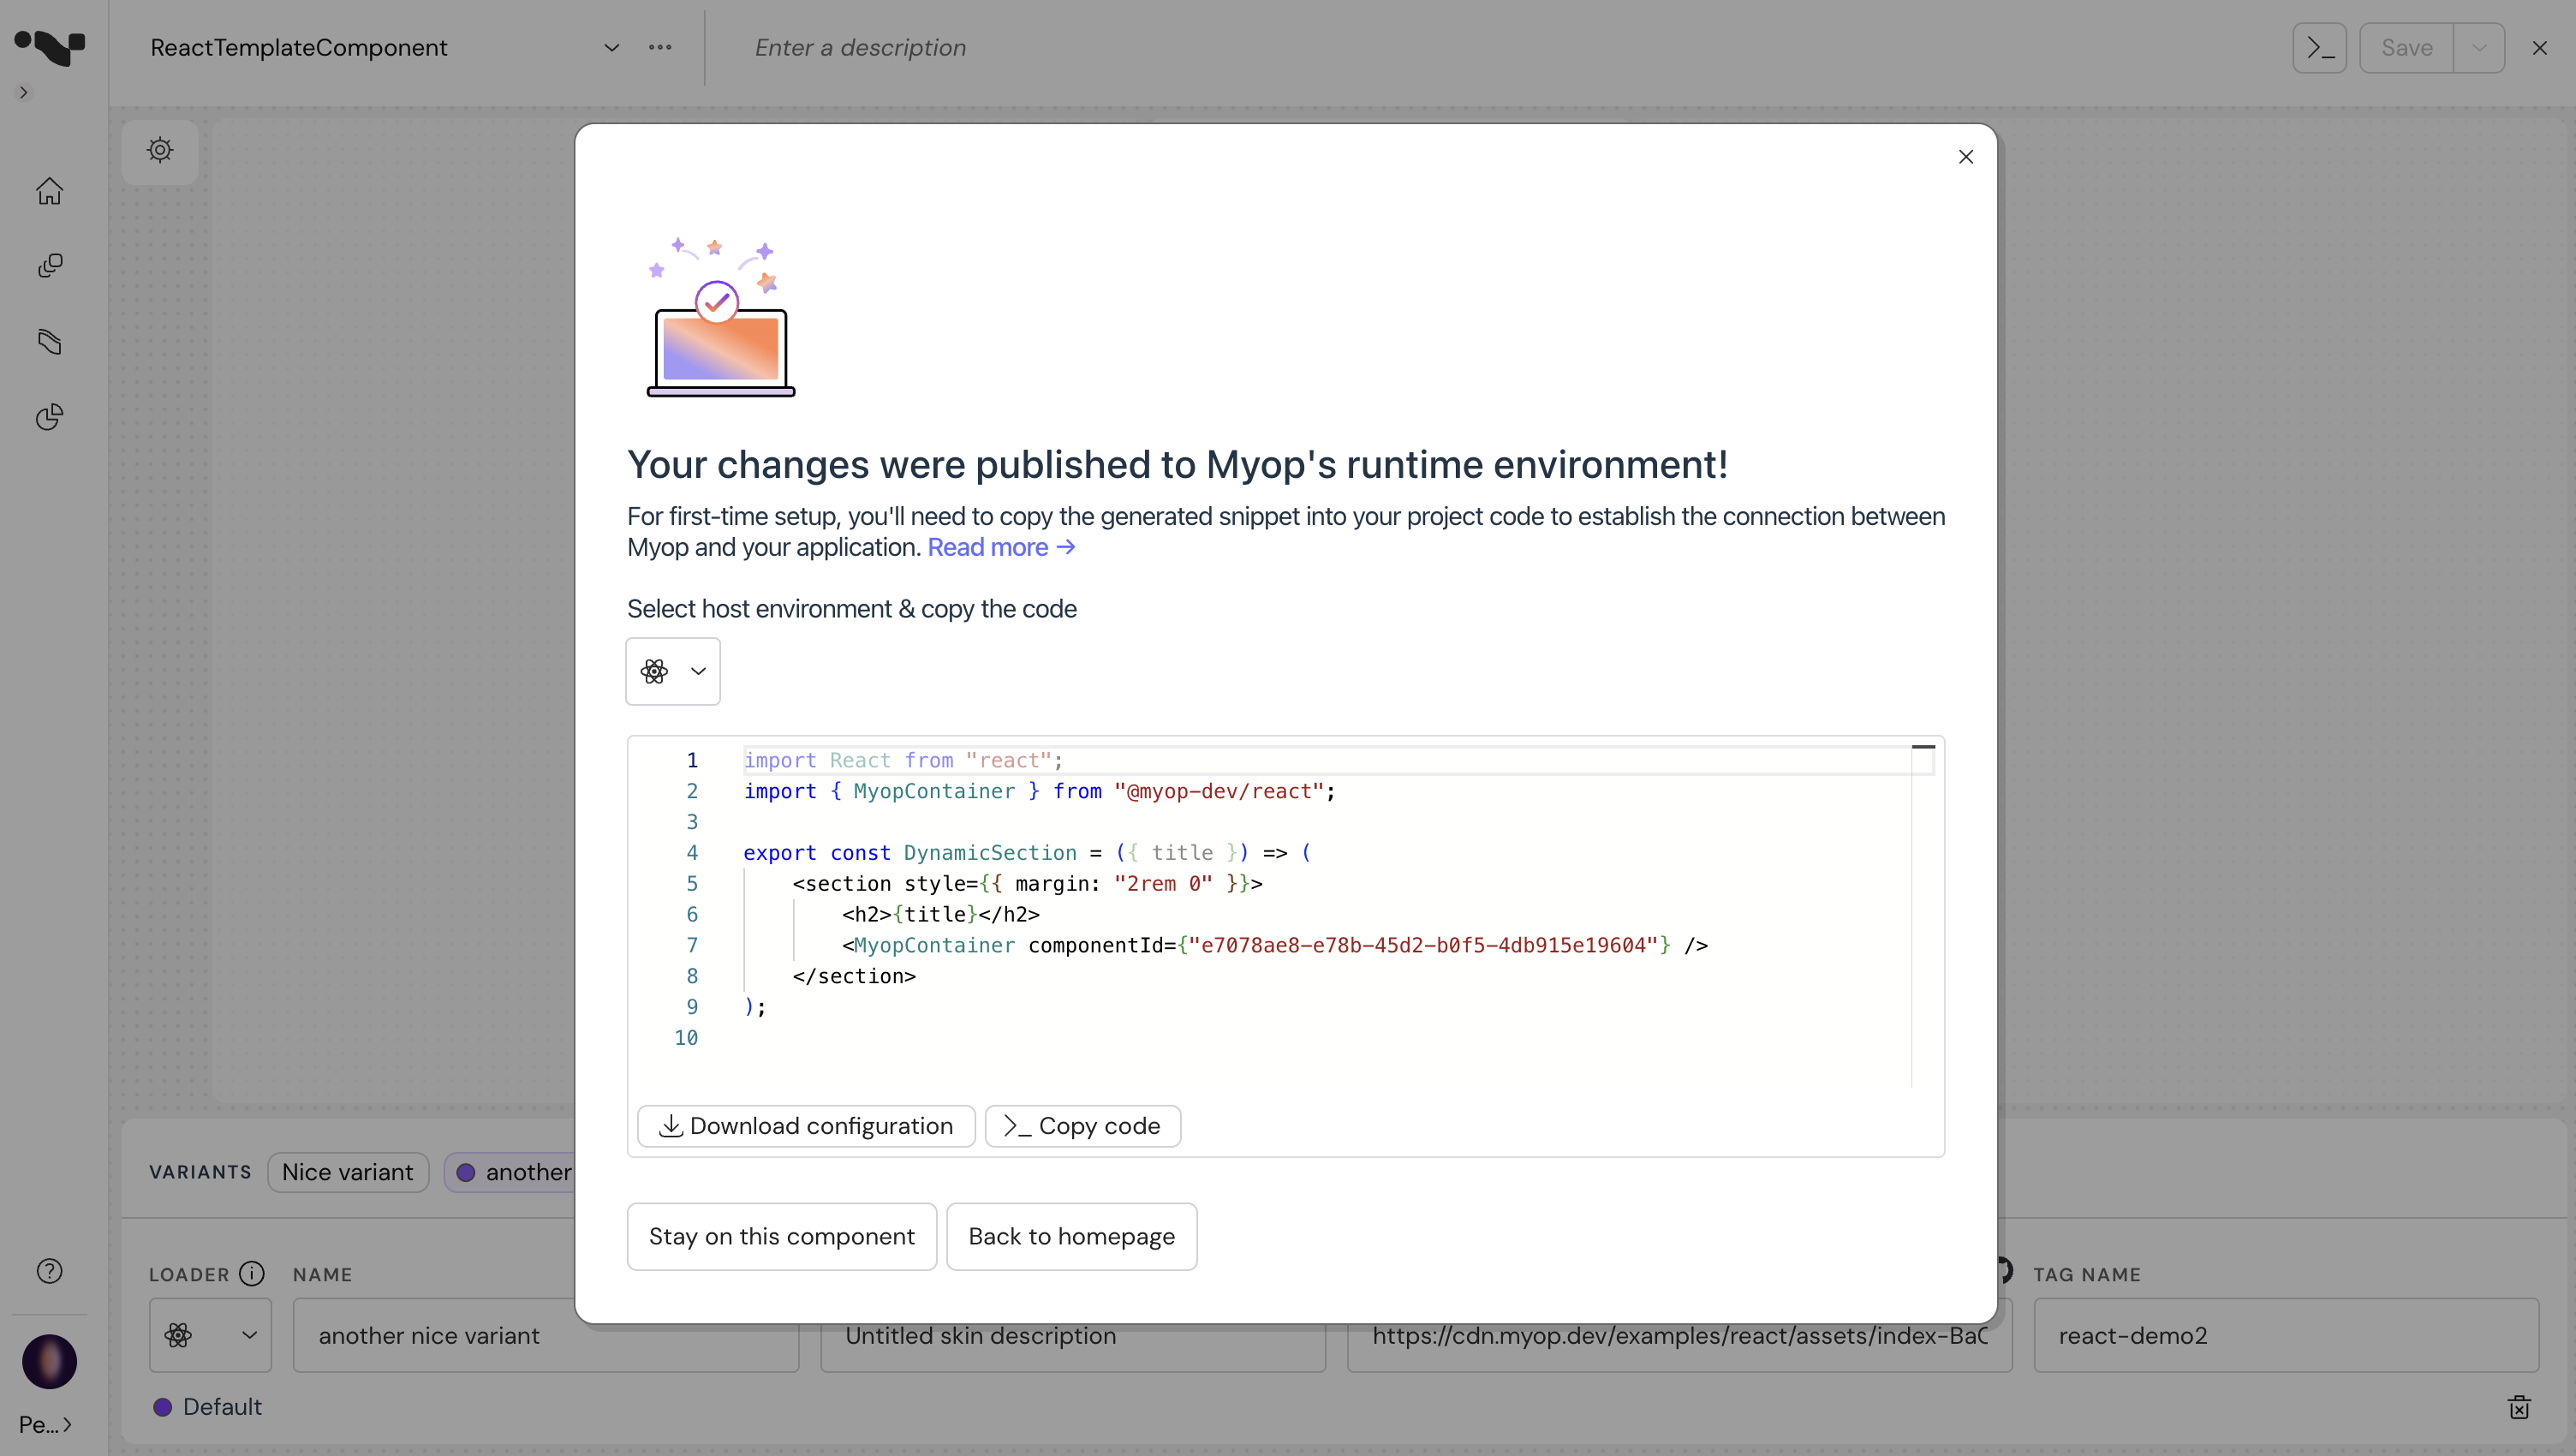
Task: Open the host environment React dropdown
Action: [x=673, y=671]
